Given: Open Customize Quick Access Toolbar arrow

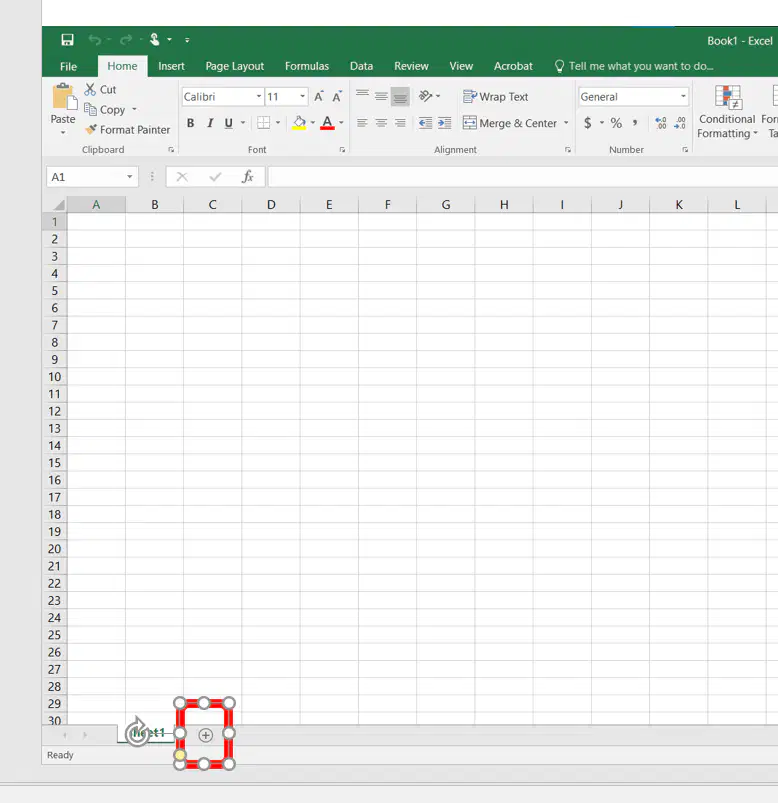Looking at the screenshot, I should 187,40.
